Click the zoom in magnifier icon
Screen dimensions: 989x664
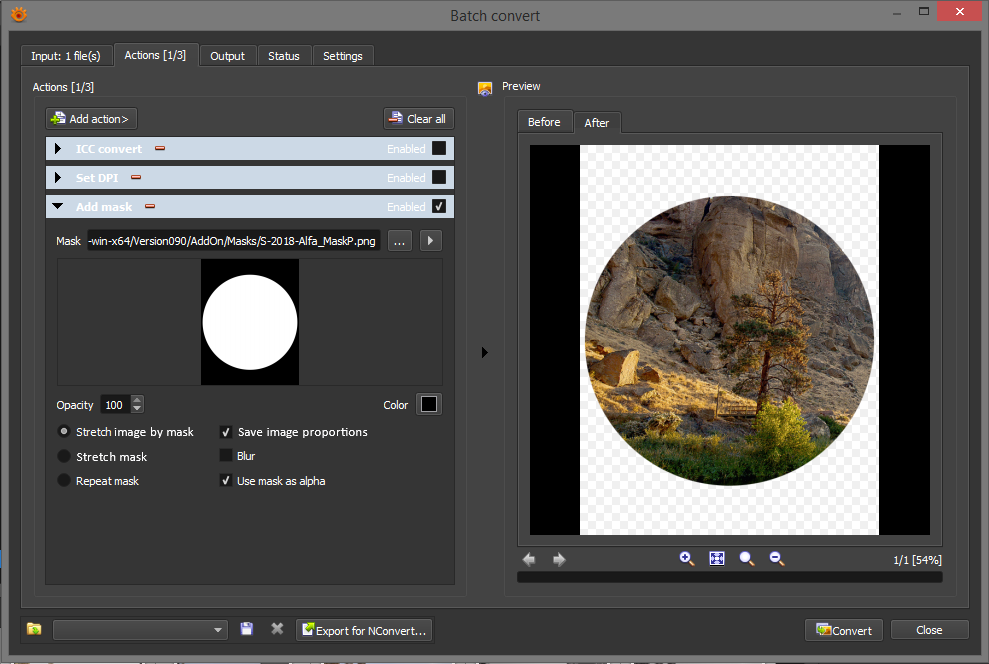(687, 559)
